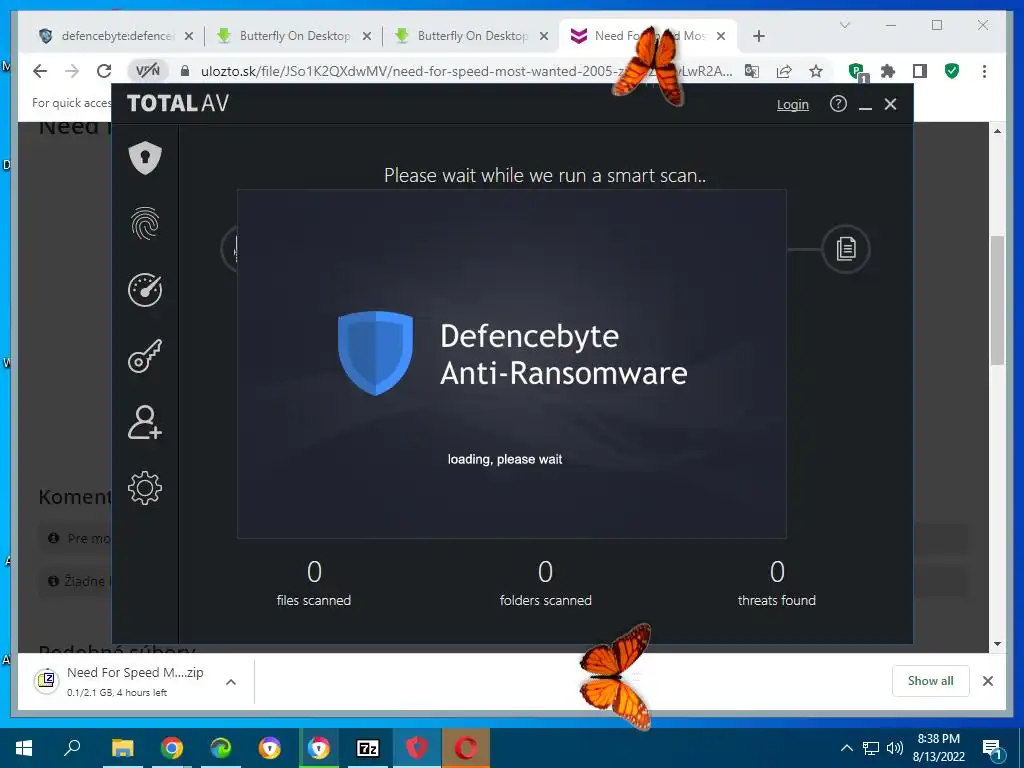Show hidden system tray icons
Image resolution: width=1024 pixels, height=768 pixels.
tap(846, 748)
